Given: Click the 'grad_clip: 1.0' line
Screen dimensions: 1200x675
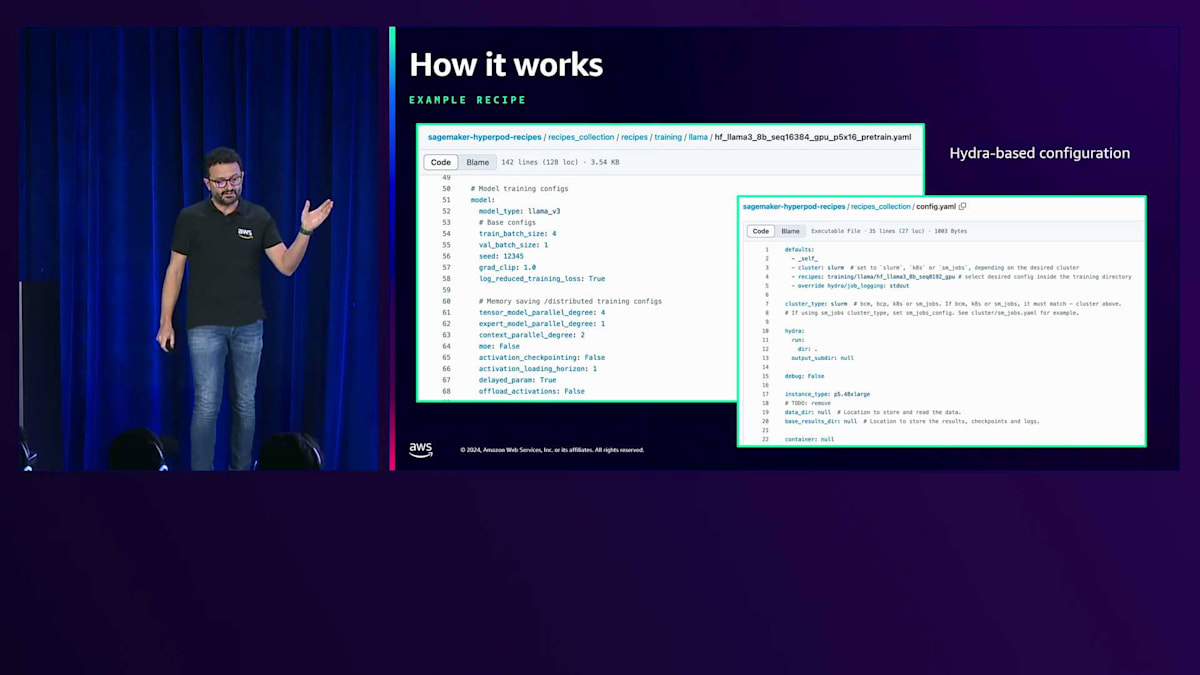Looking at the screenshot, I should [x=508, y=267].
